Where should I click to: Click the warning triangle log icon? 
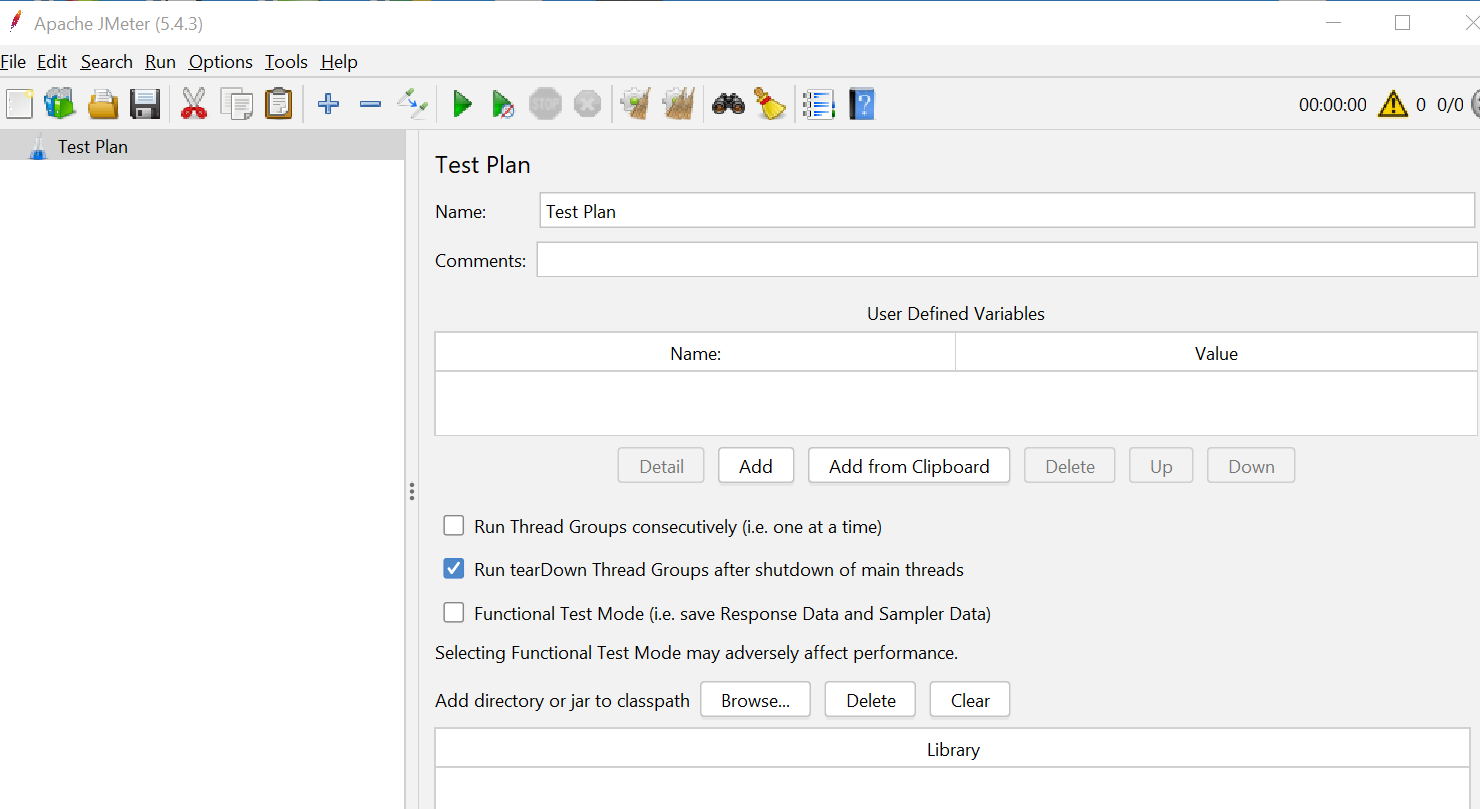[1393, 104]
